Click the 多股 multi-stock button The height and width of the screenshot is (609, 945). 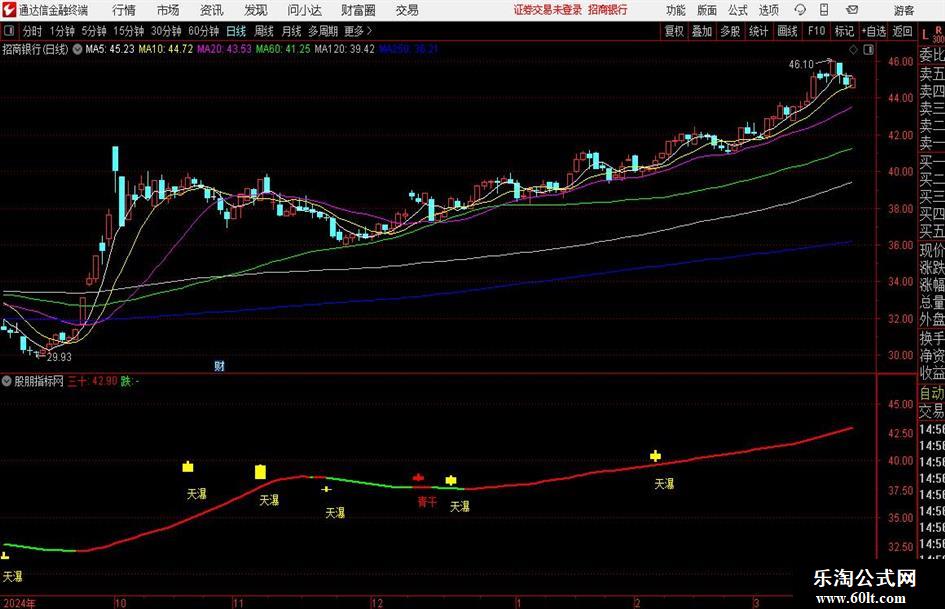pyautogui.click(x=730, y=31)
